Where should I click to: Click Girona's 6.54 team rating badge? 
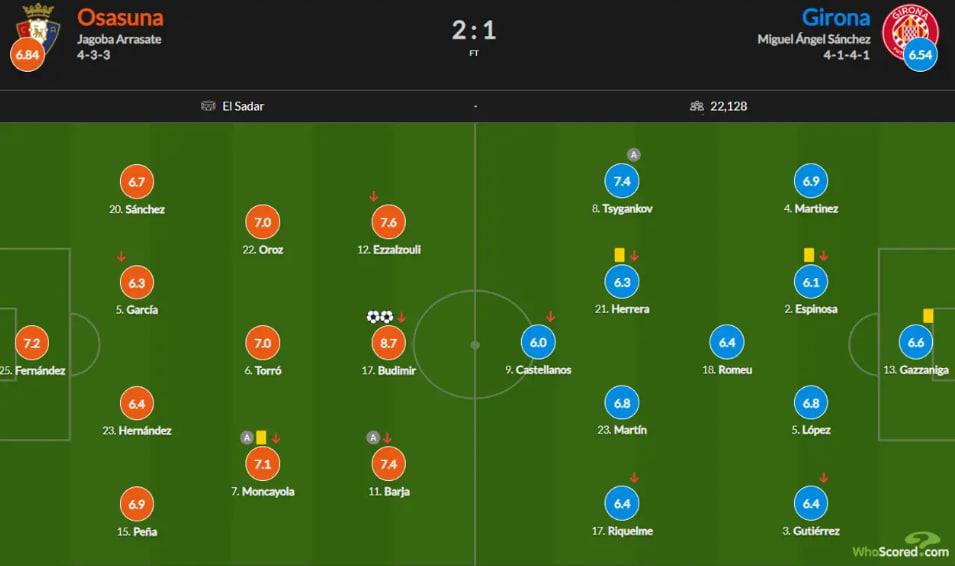pyautogui.click(x=919, y=54)
